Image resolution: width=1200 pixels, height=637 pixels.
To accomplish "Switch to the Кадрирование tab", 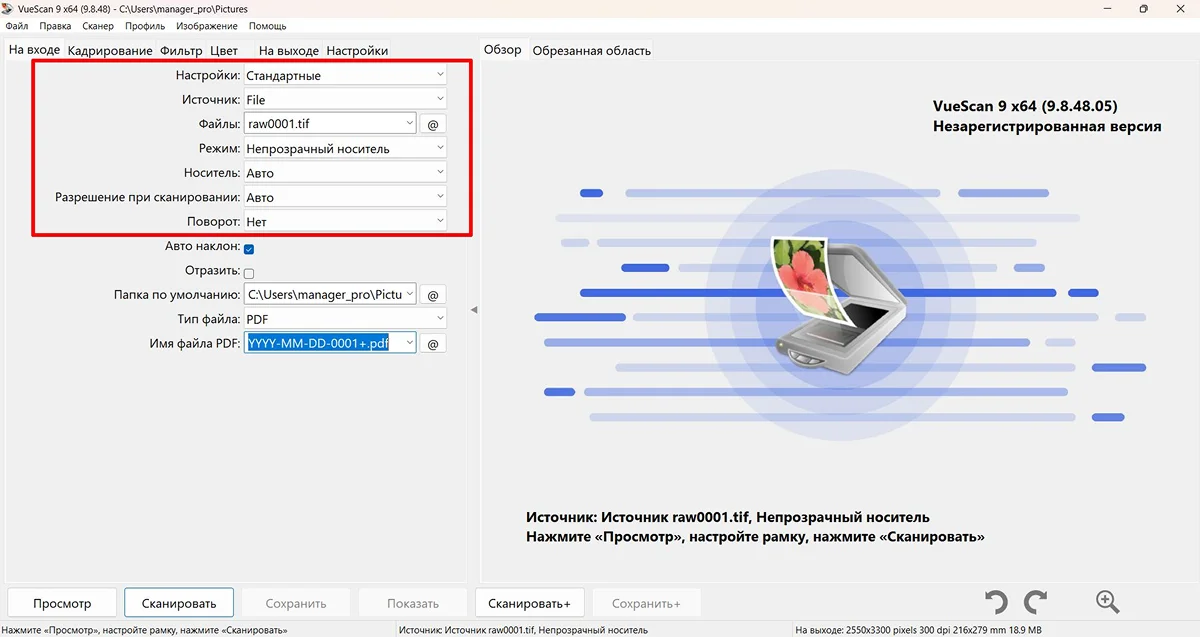I will click(x=110, y=50).
